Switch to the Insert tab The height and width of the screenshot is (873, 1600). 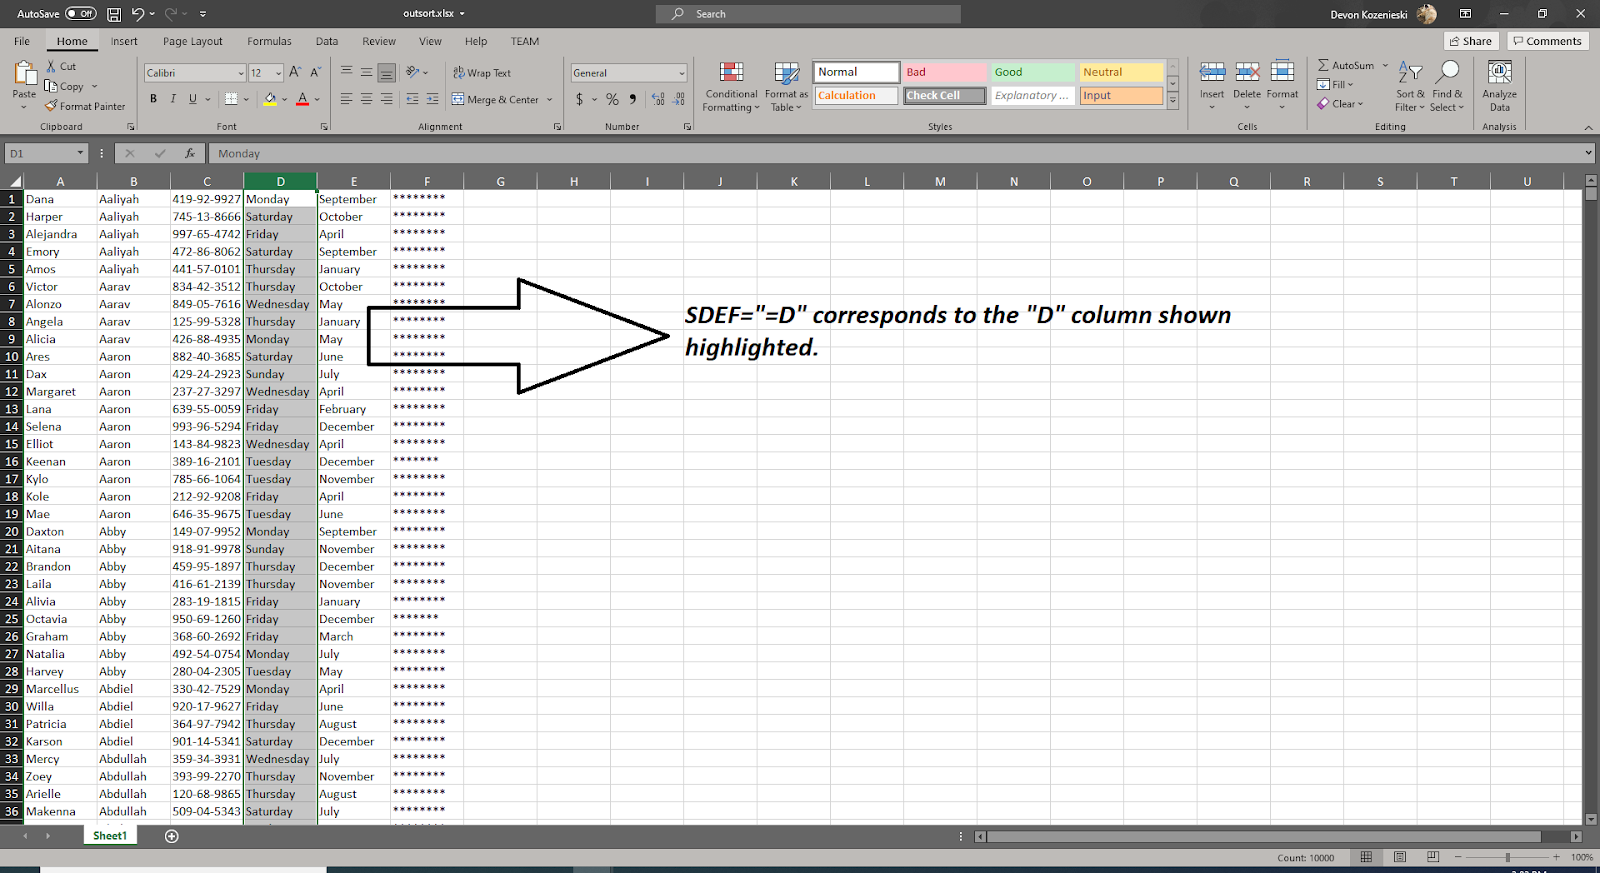[124, 41]
